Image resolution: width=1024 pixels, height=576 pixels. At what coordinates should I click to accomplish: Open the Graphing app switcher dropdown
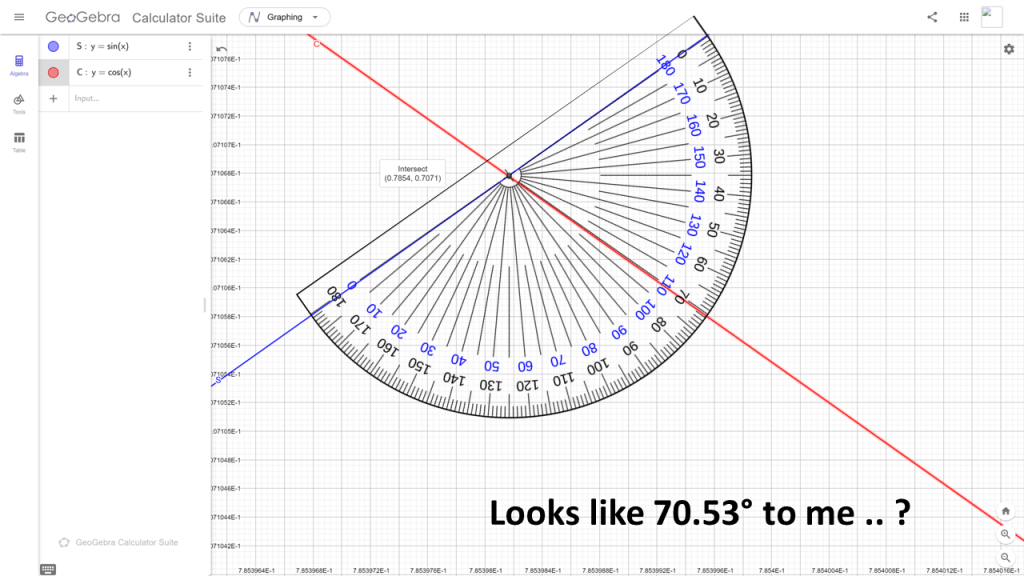(x=284, y=17)
